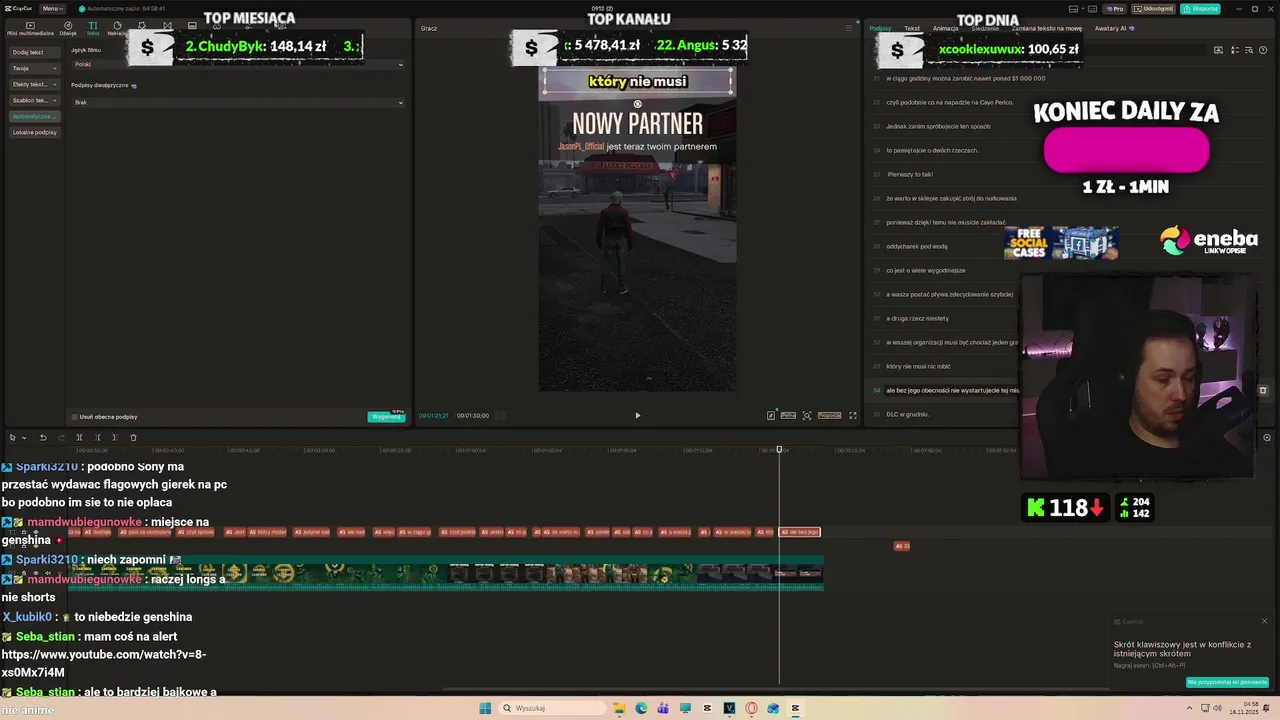Screen dimensions: 1280x720
Task: Switch to the Podpisy tab
Action: tap(880, 28)
